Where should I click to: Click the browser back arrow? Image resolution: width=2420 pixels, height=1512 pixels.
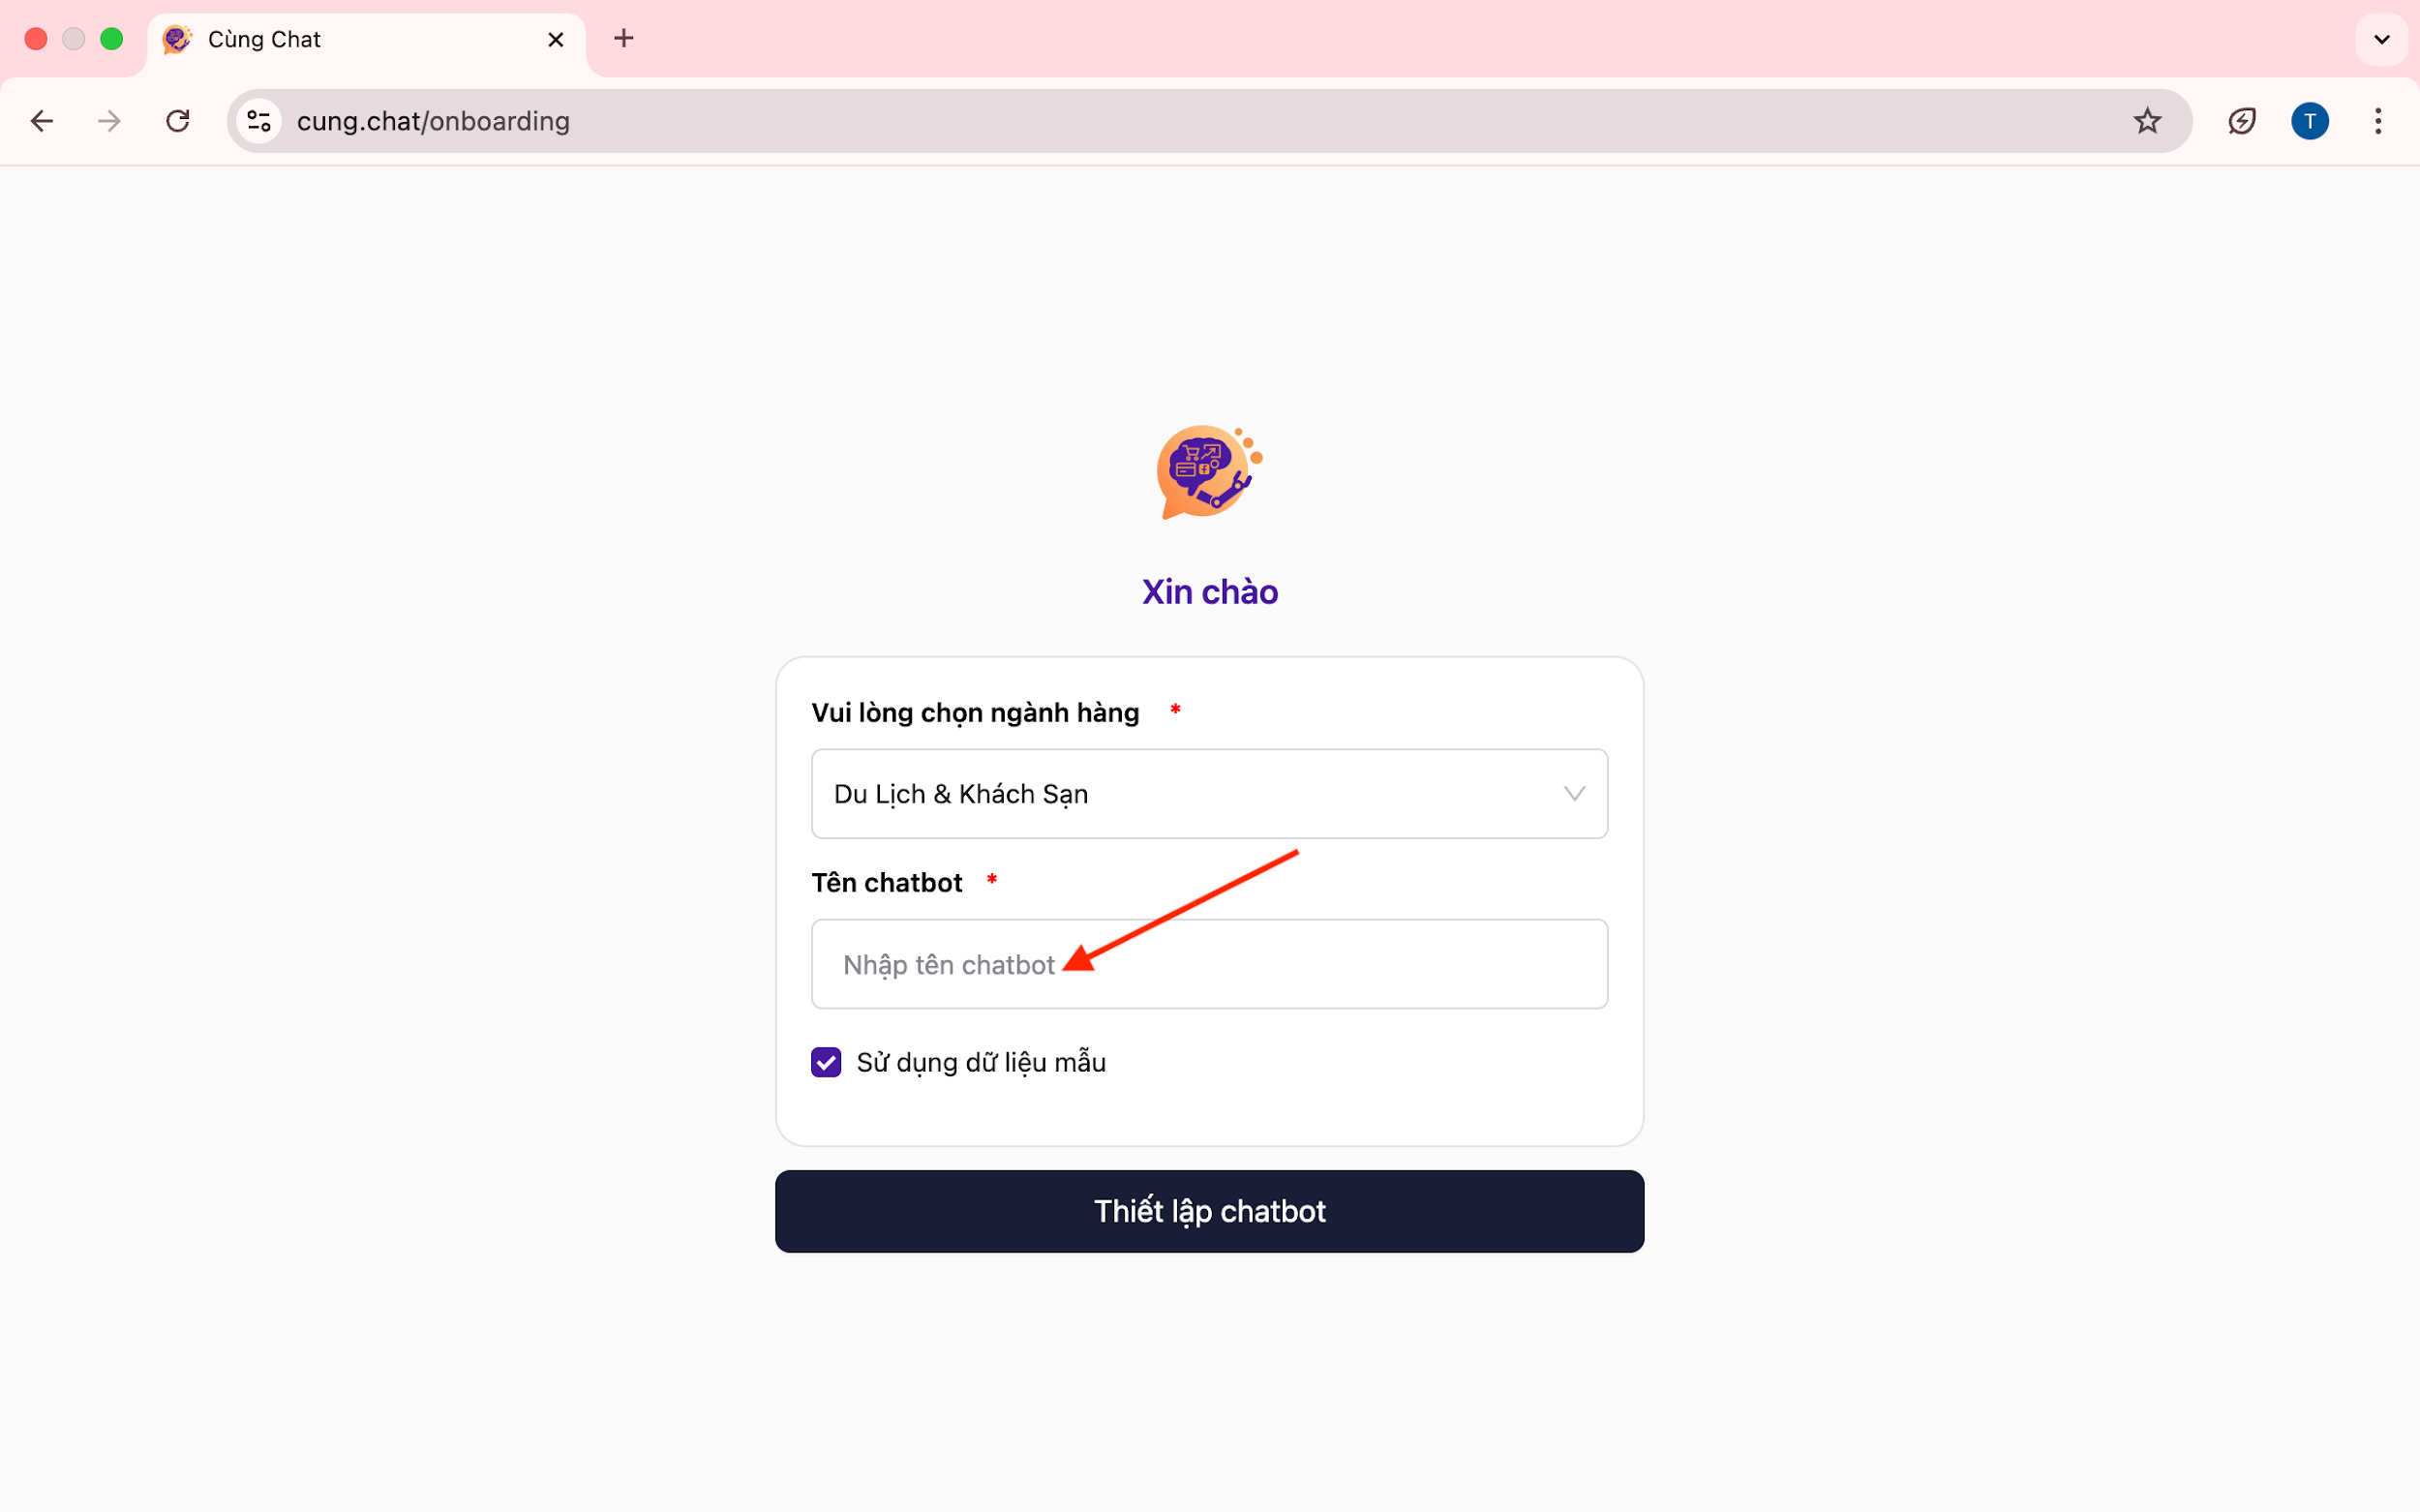pos(42,121)
